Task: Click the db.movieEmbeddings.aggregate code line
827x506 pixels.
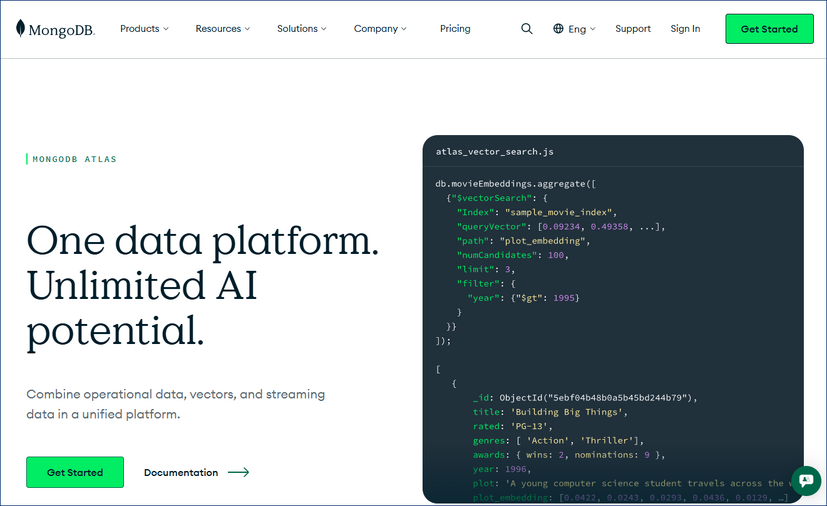Action: [x=515, y=184]
